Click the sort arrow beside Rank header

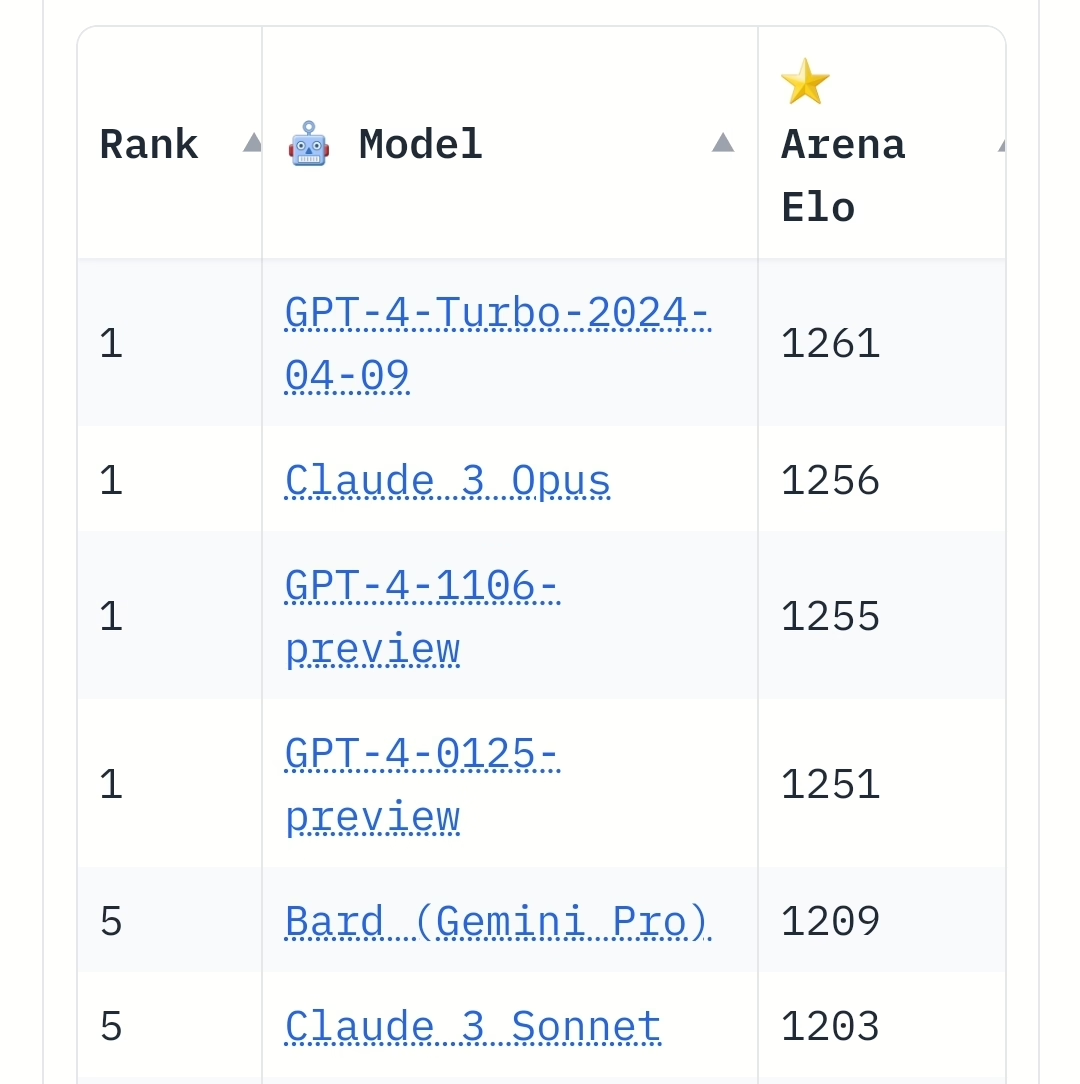(252, 143)
